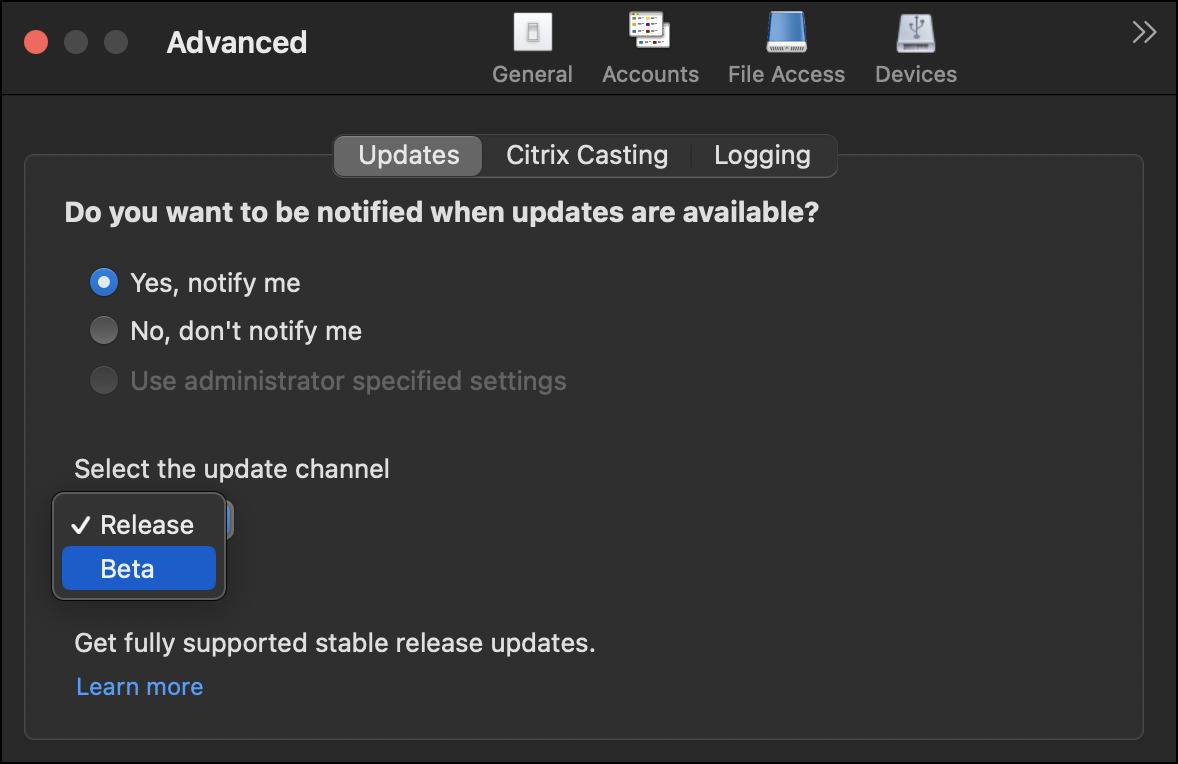Screen dimensions: 1178x764
Task: Open the File Access preferences pane
Action: 786,49
